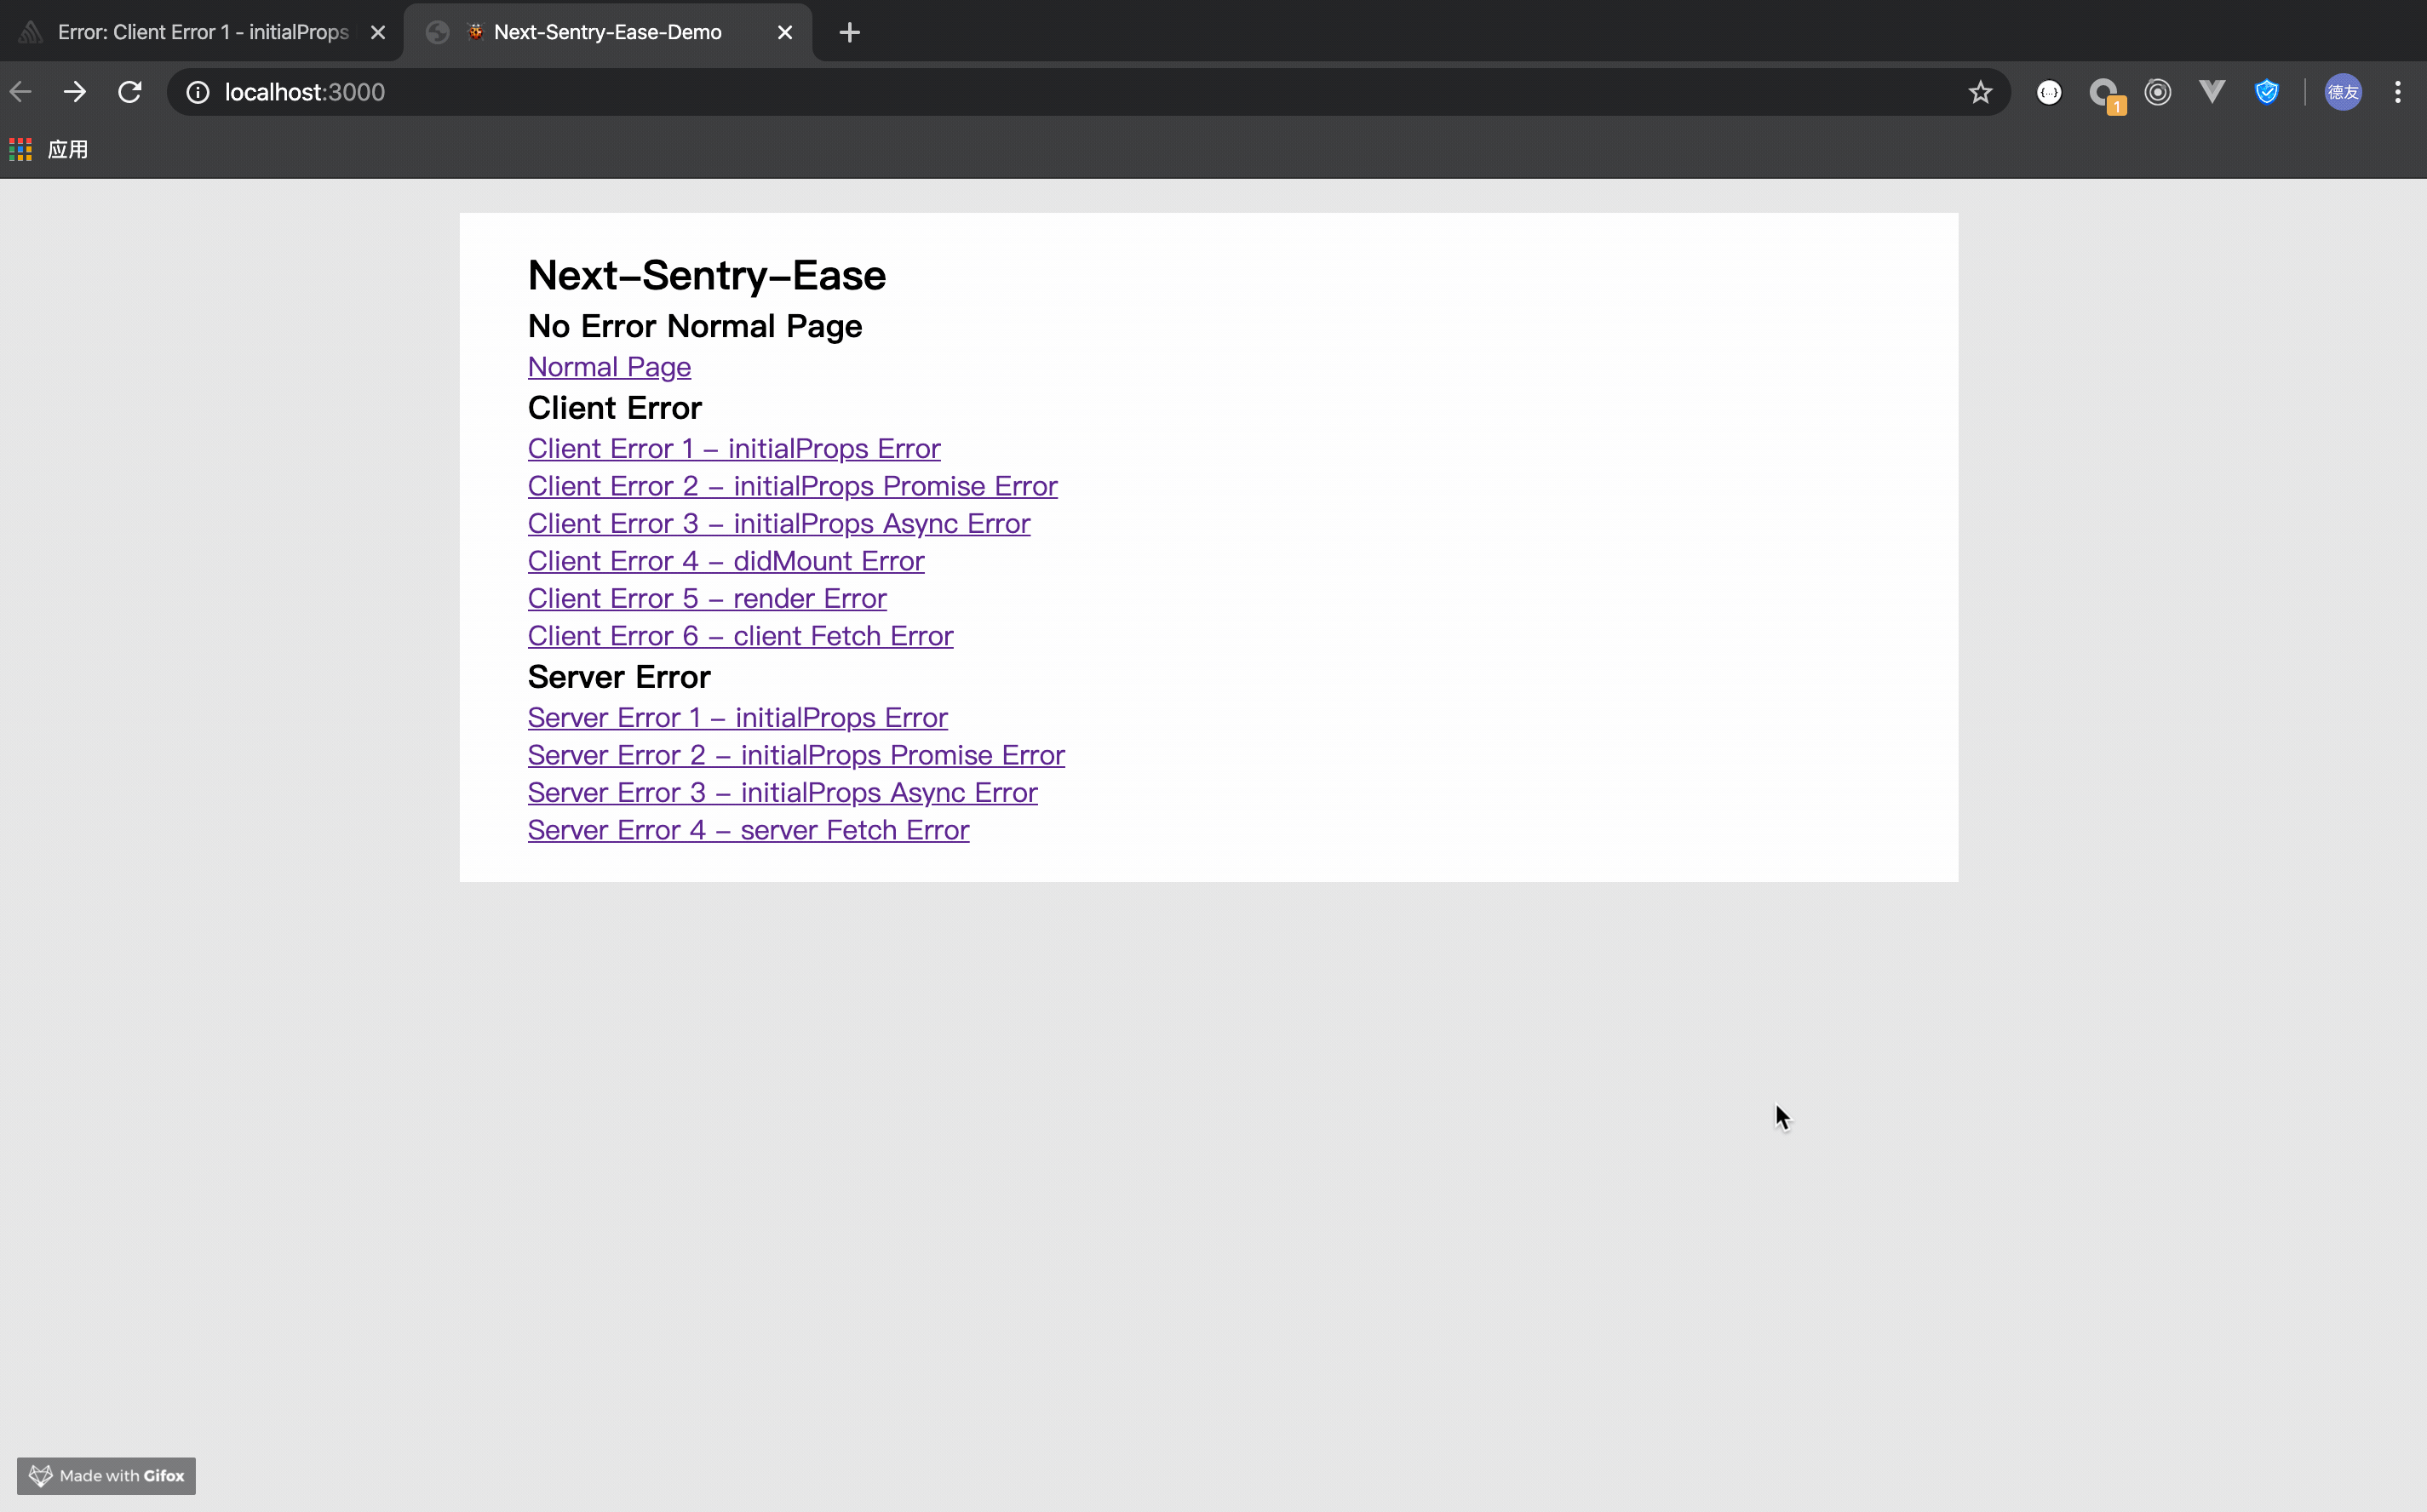Open the apps grid bookmark shortcut

pos(21,149)
